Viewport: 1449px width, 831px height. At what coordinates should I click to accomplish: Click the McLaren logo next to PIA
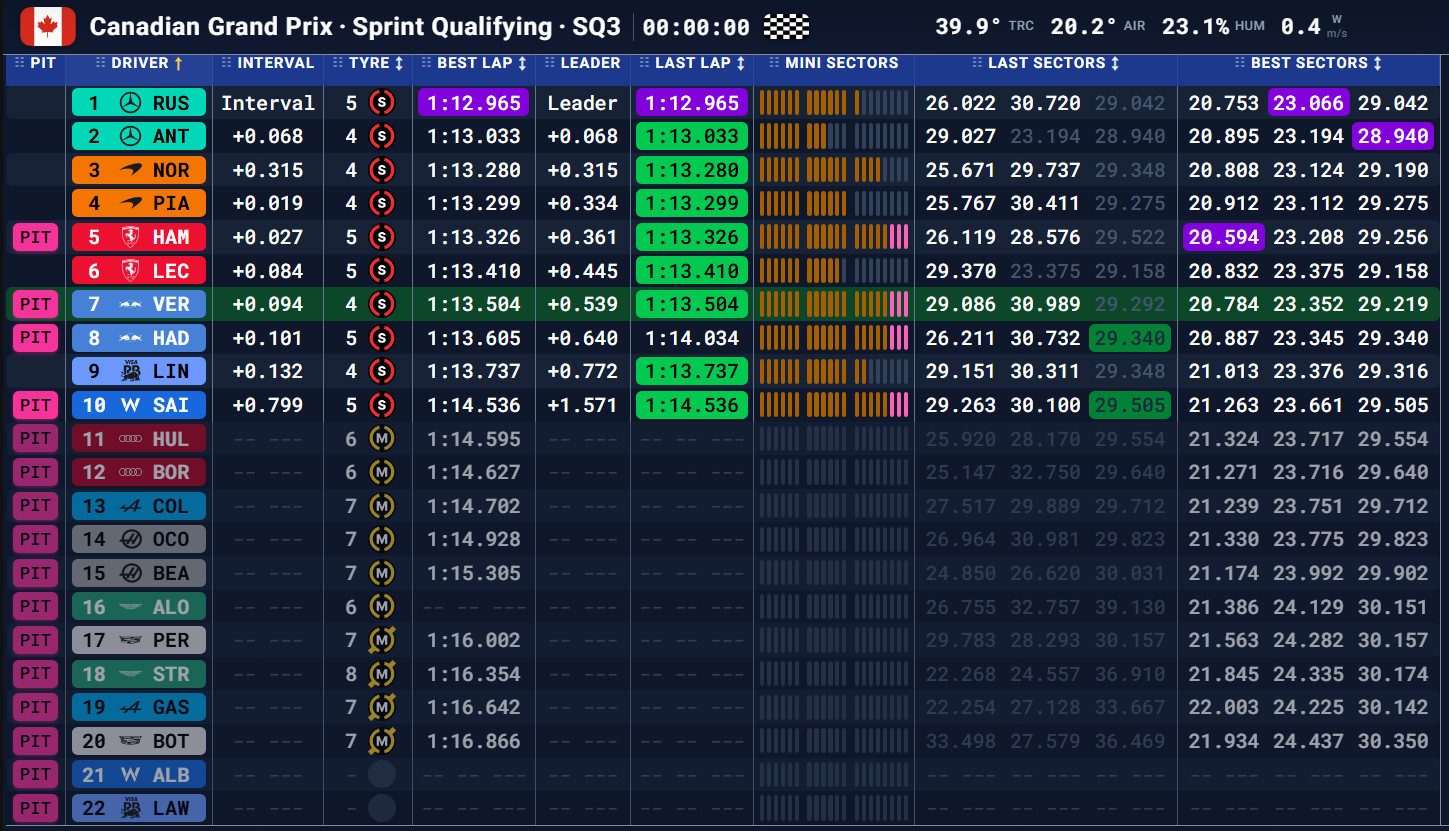130,204
